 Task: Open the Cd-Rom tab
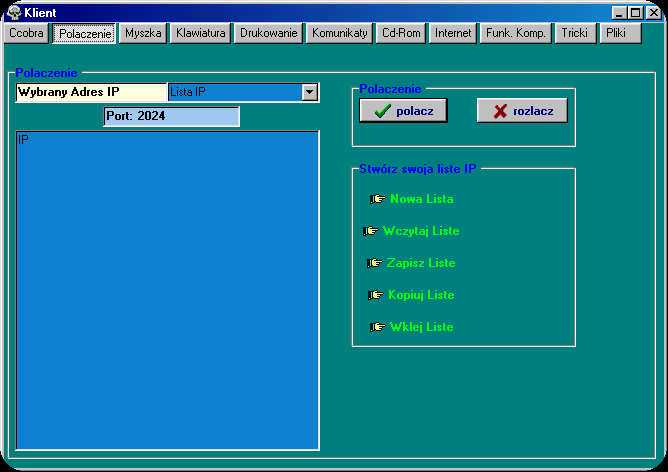pyautogui.click(x=402, y=33)
